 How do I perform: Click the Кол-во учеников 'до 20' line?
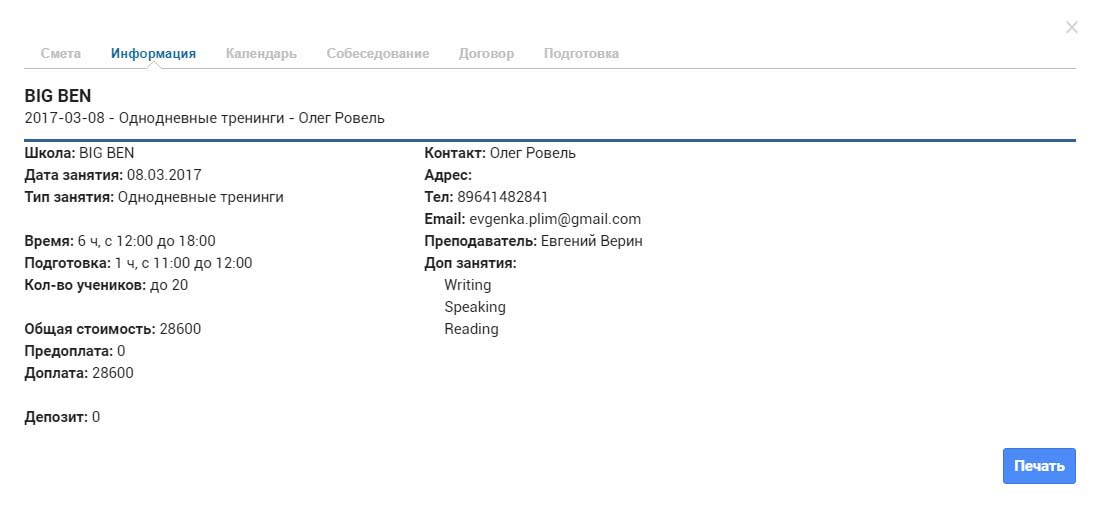tap(106, 286)
